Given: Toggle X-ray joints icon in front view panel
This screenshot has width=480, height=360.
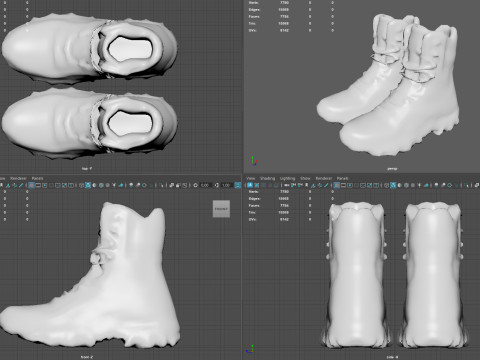Looking at the screenshot, I should [x=184, y=185].
